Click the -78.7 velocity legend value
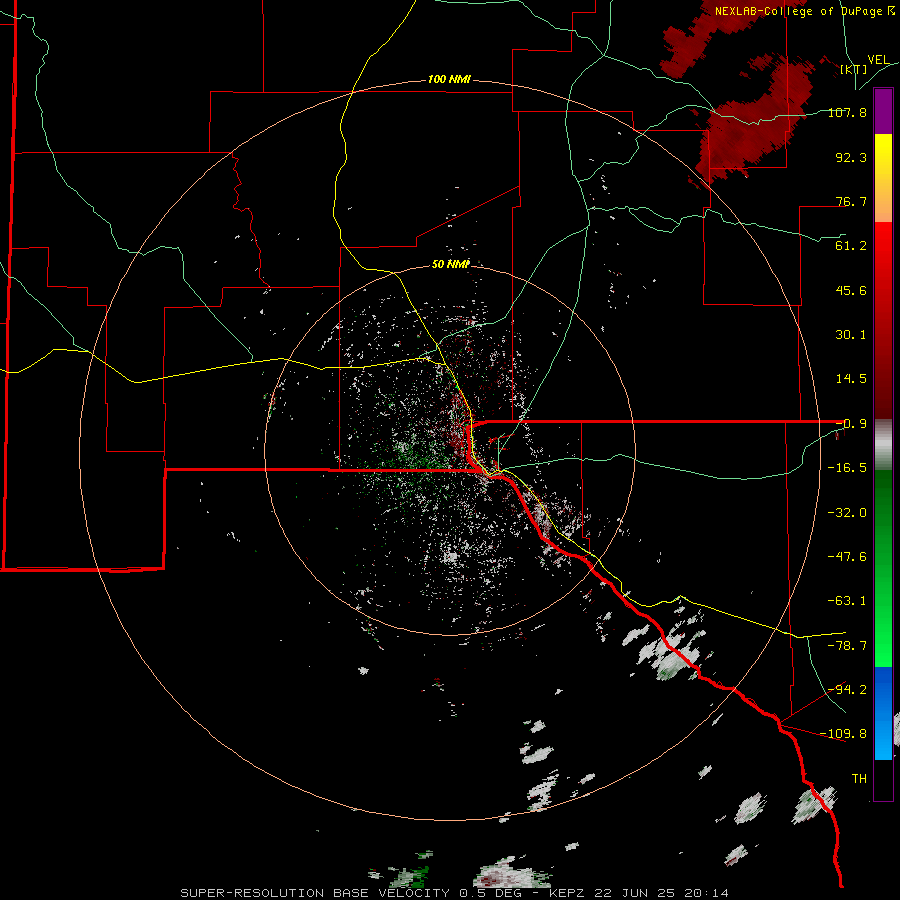This screenshot has width=900, height=900. [x=847, y=646]
